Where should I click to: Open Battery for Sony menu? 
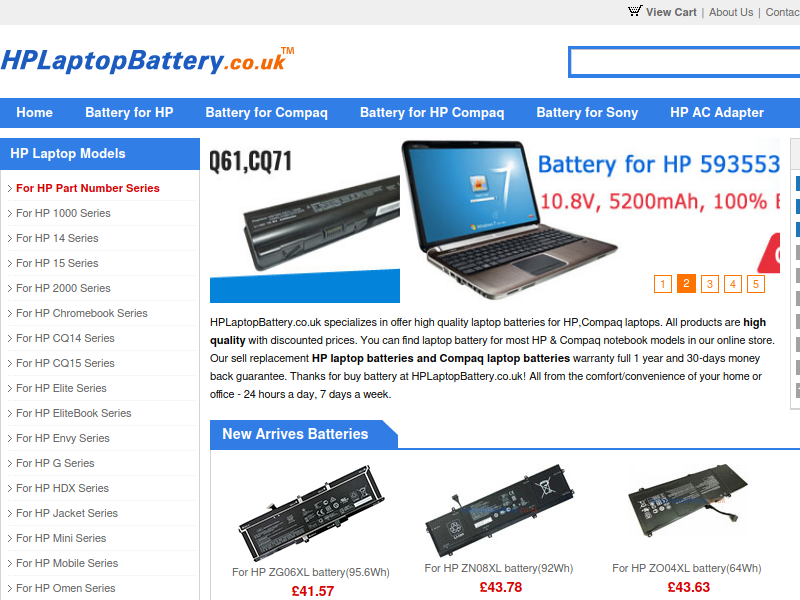coord(587,113)
